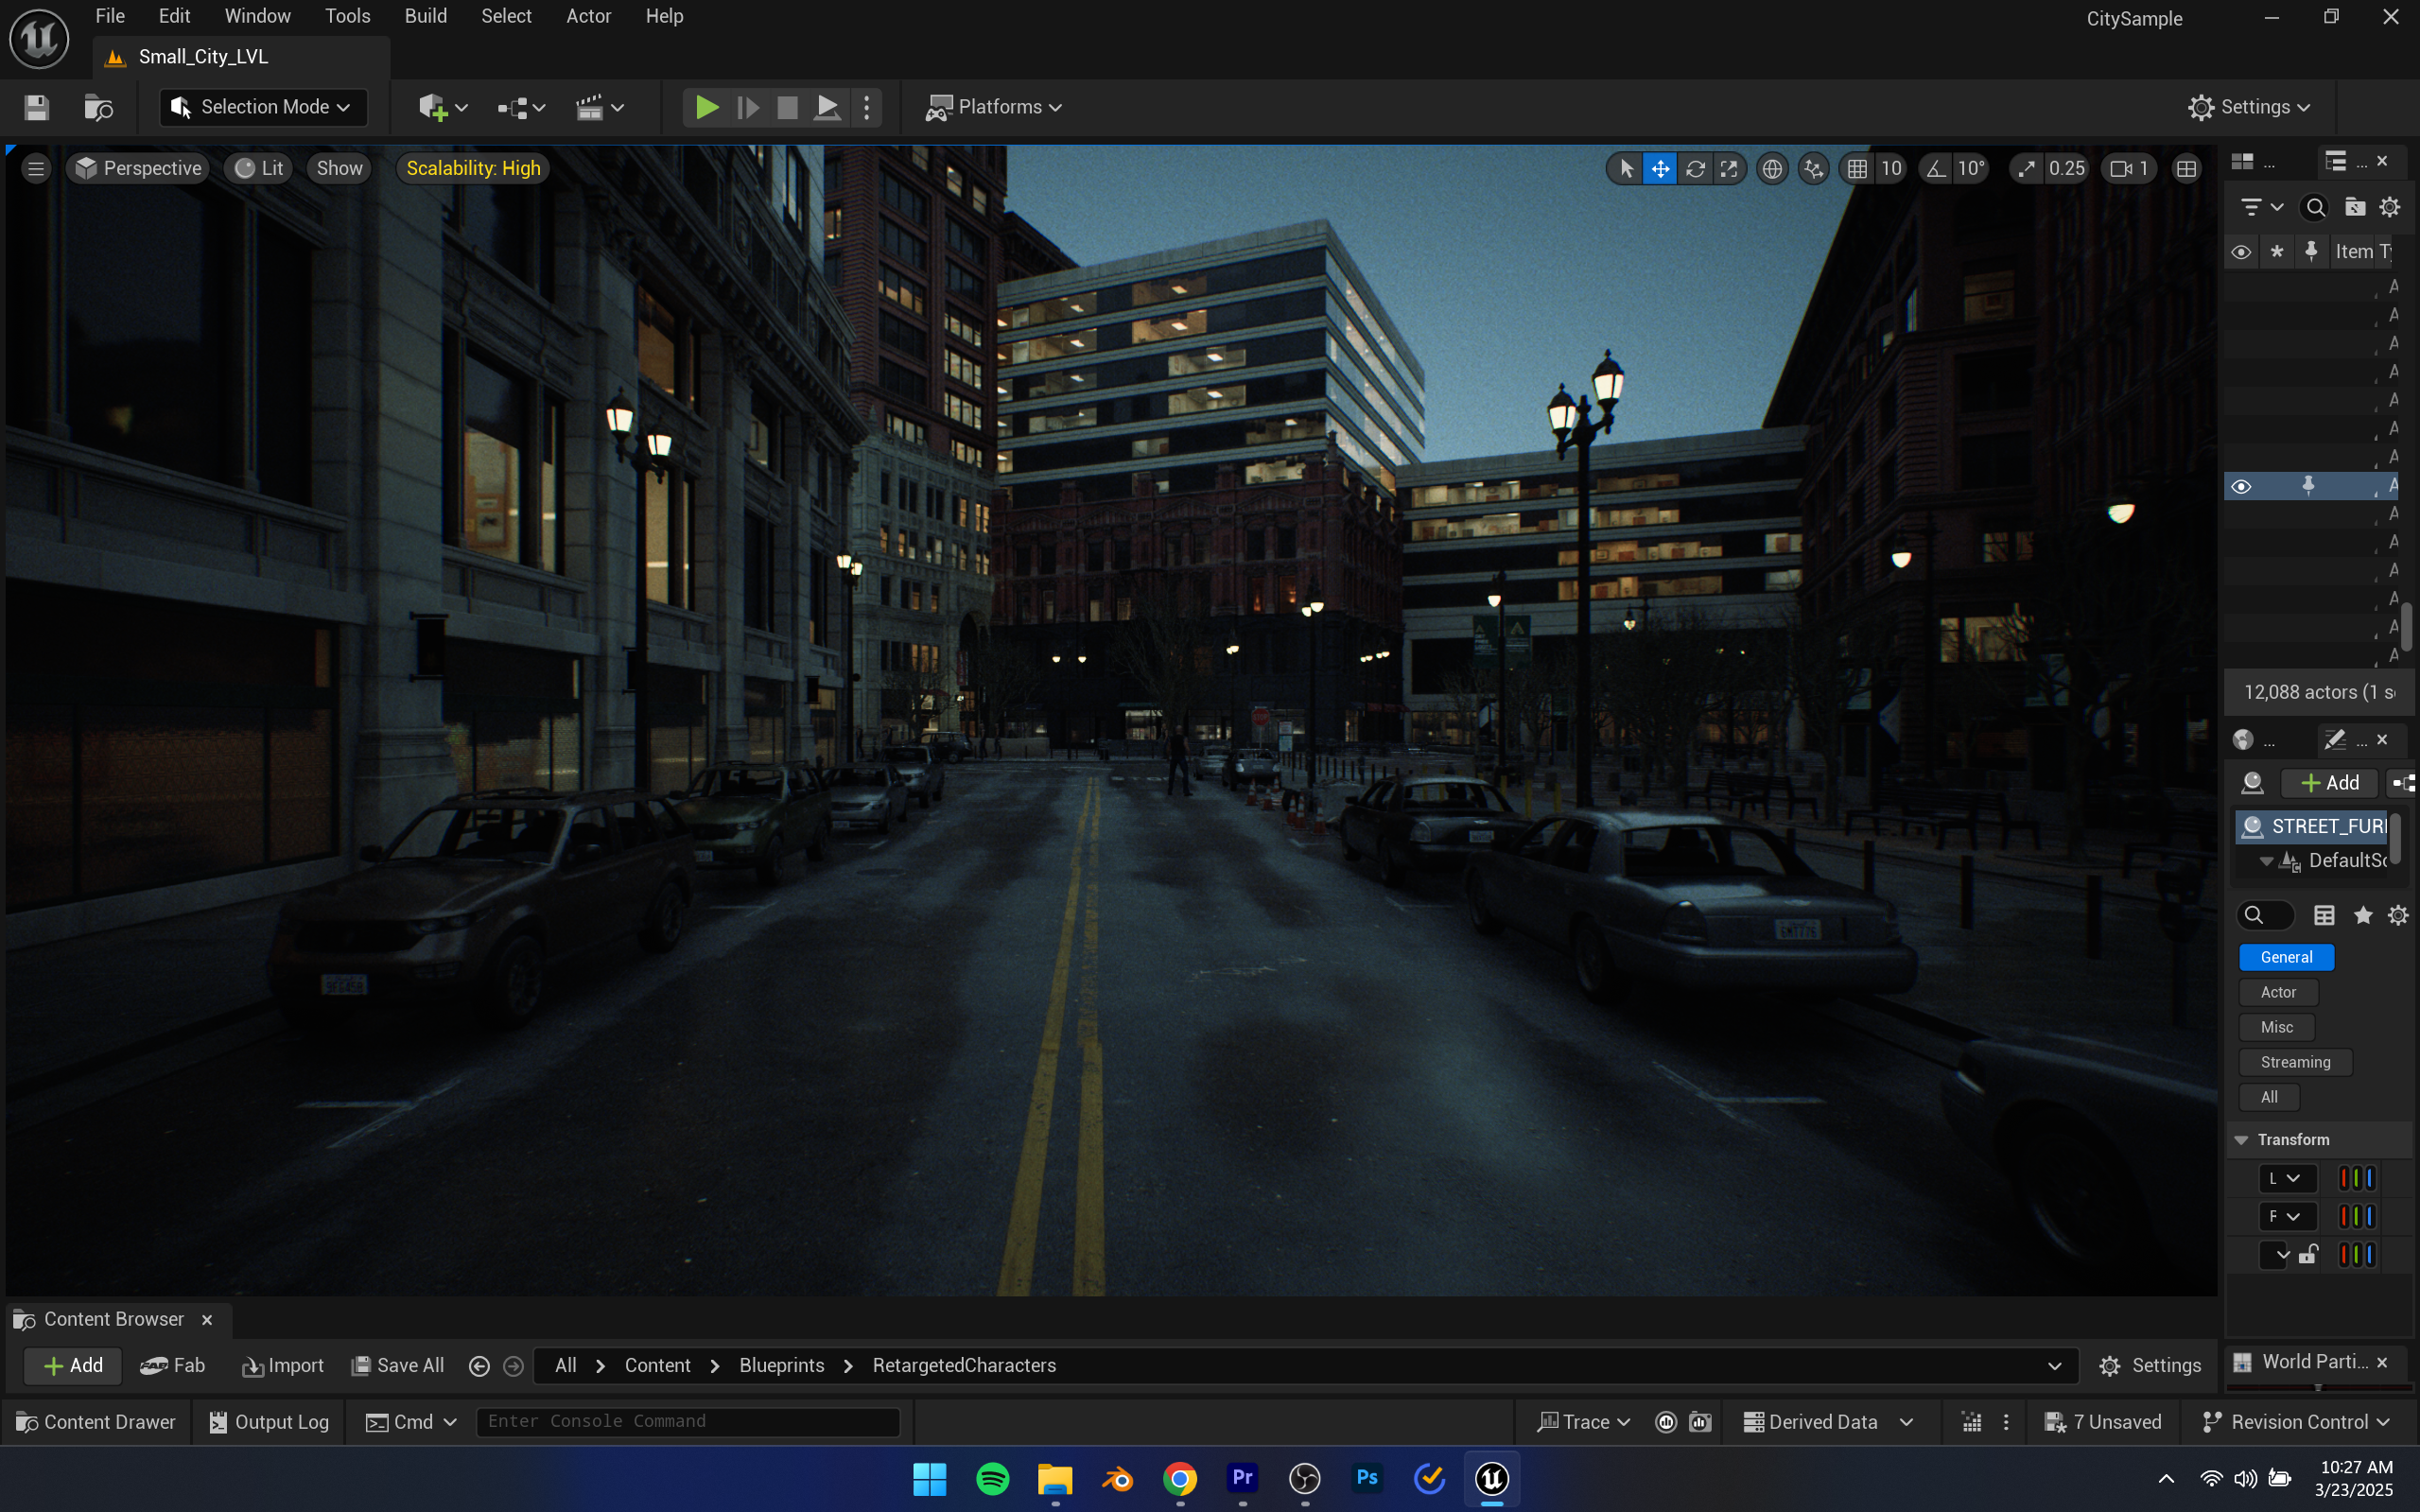Screen dimensions: 2420x1512
Task: Open Spotify from the Windows taskbar
Action: [992, 1479]
